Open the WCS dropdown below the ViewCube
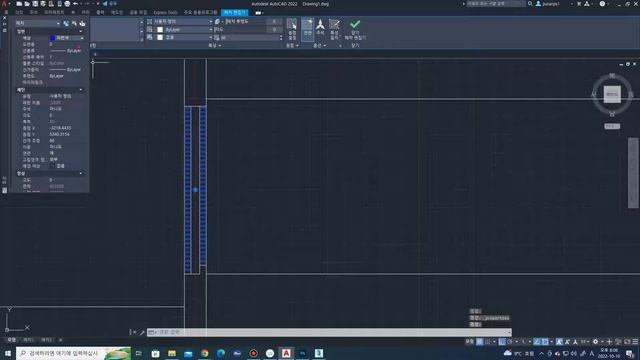This screenshot has height=360, width=640. click(x=612, y=126)
